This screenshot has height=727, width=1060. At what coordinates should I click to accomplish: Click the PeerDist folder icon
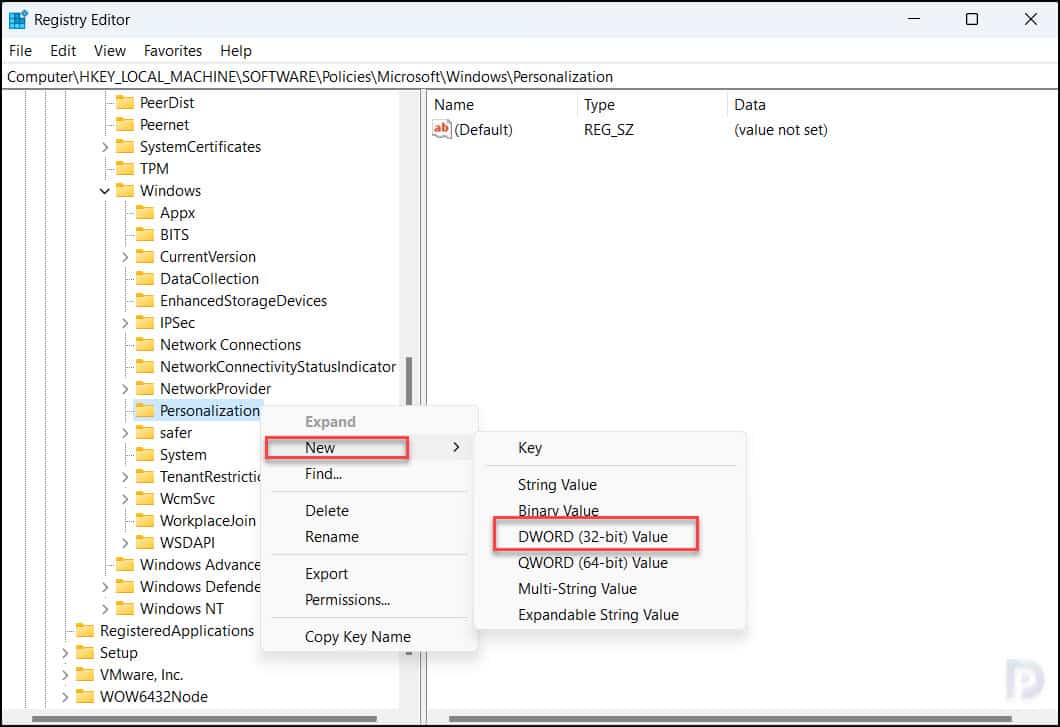pyautogui.click(x=124, y=103)
